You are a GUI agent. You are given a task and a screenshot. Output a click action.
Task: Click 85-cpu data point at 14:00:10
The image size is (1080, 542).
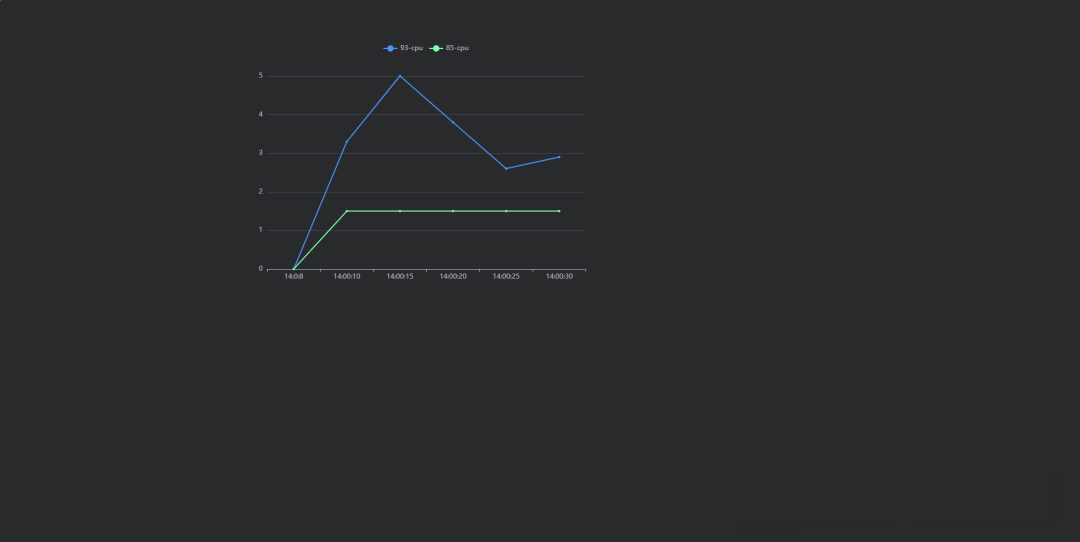point(347,211)
